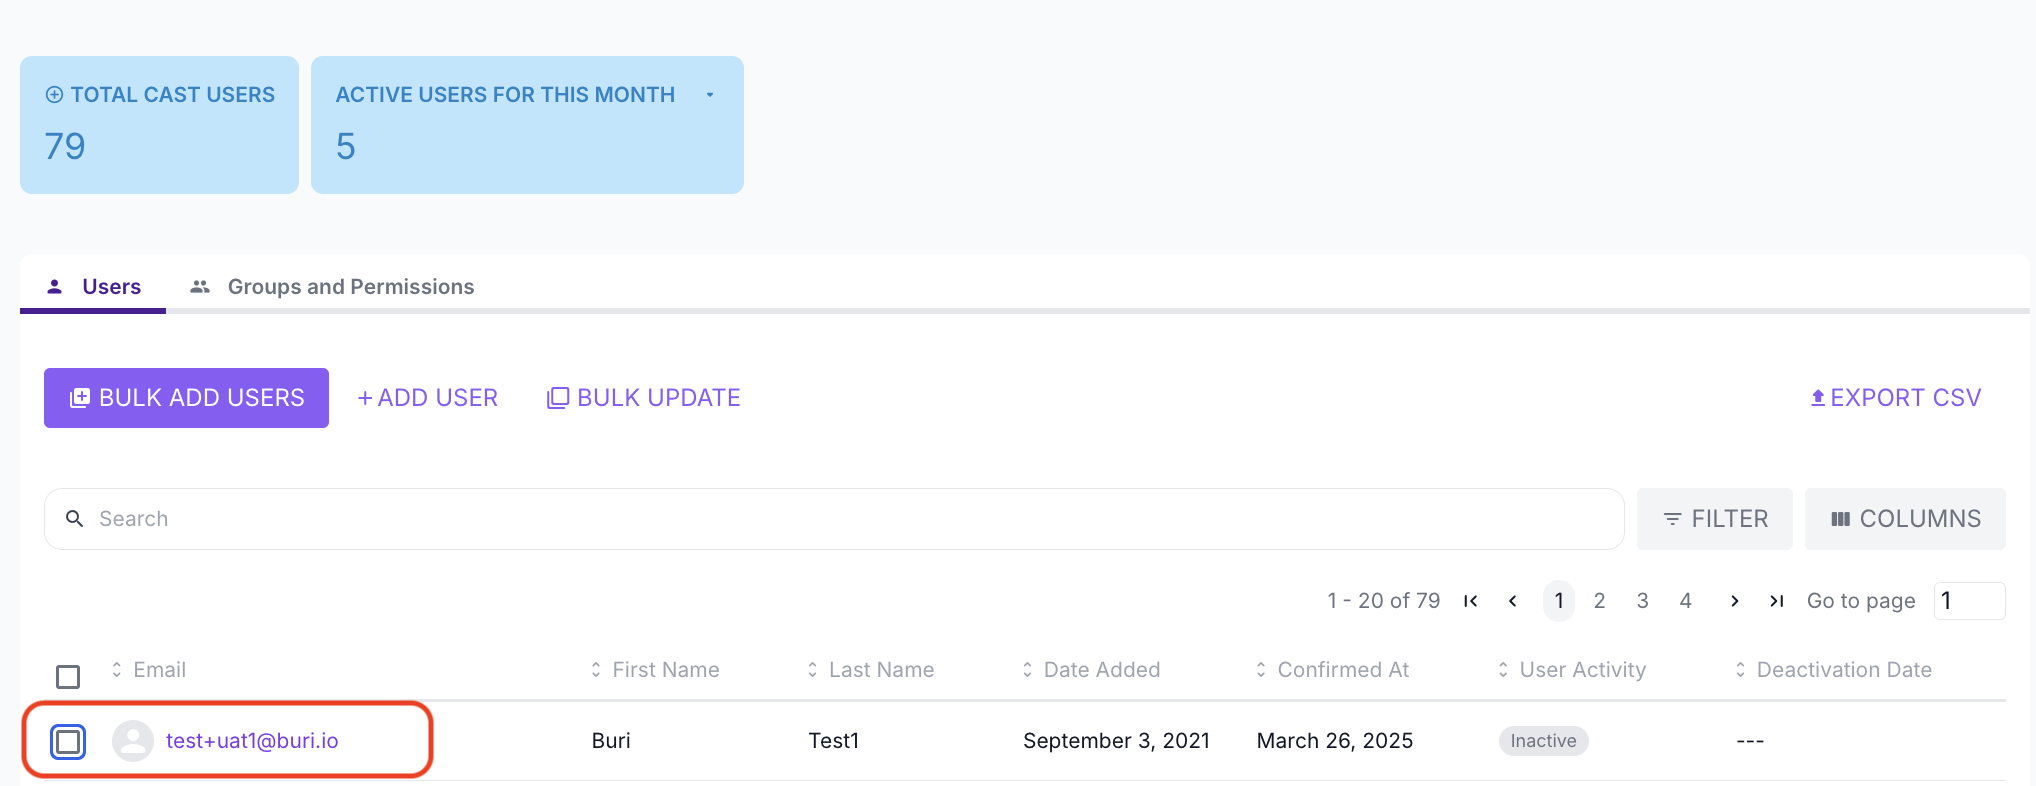
Task: Toggle the select-all checkbox in the table header
Action: [68, 677]
